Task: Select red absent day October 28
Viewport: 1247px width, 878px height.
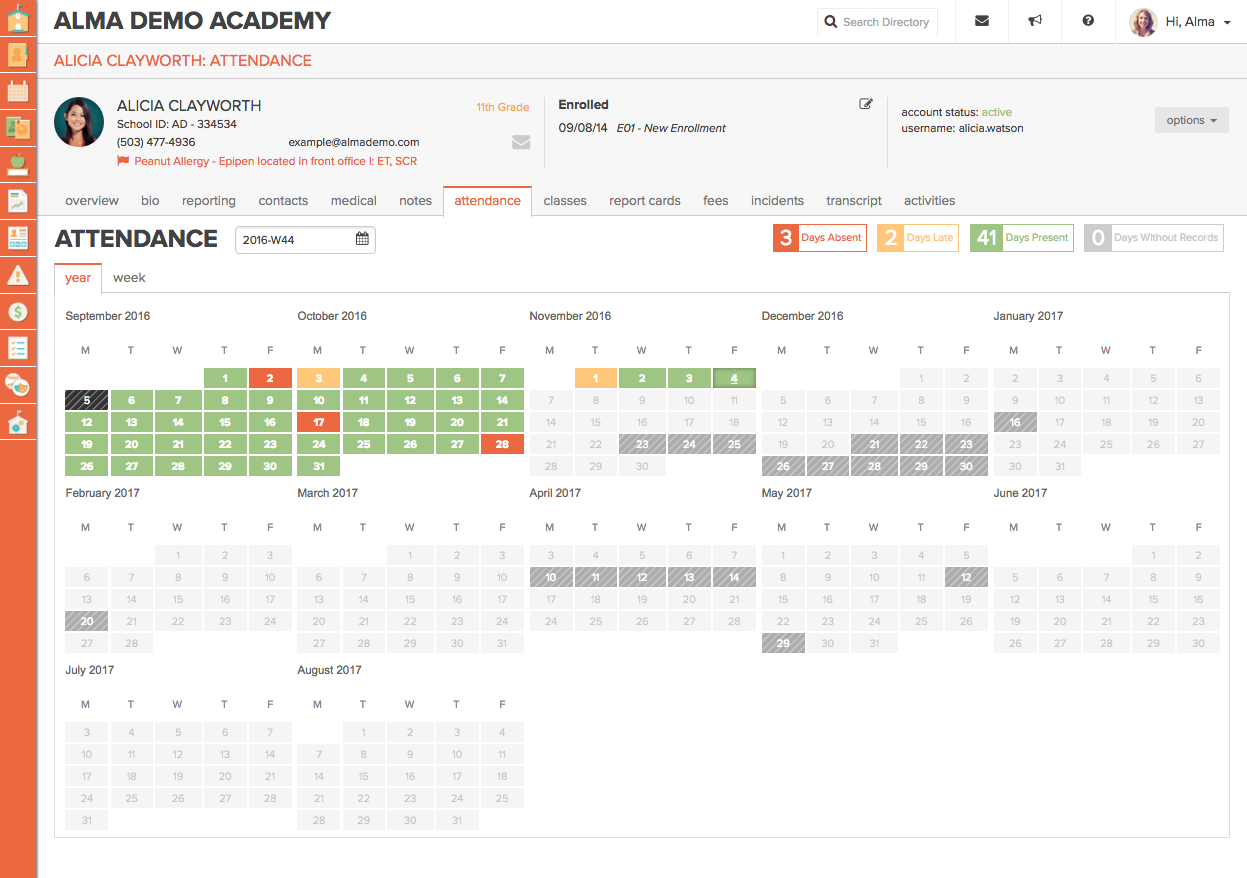Action: pyautogui.click(x=502, y=444)
